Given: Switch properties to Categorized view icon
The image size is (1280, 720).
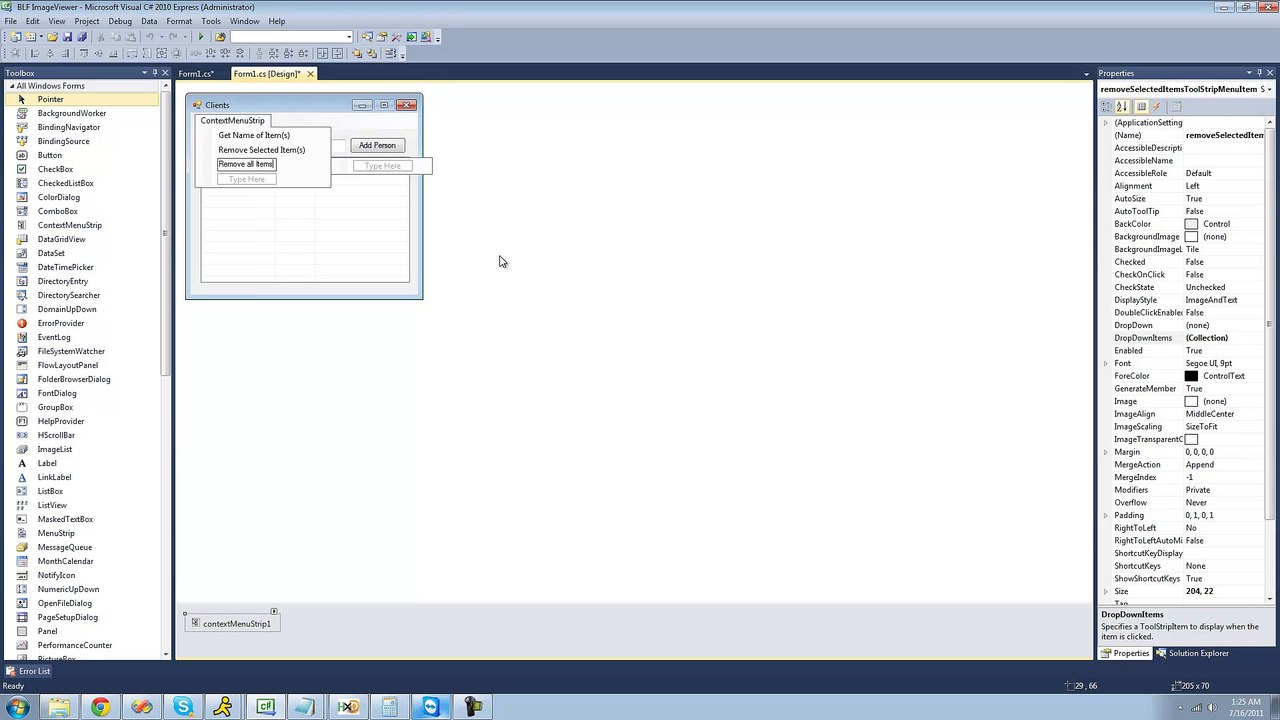Looking at the screenshot, I should tap(1106, 107).
